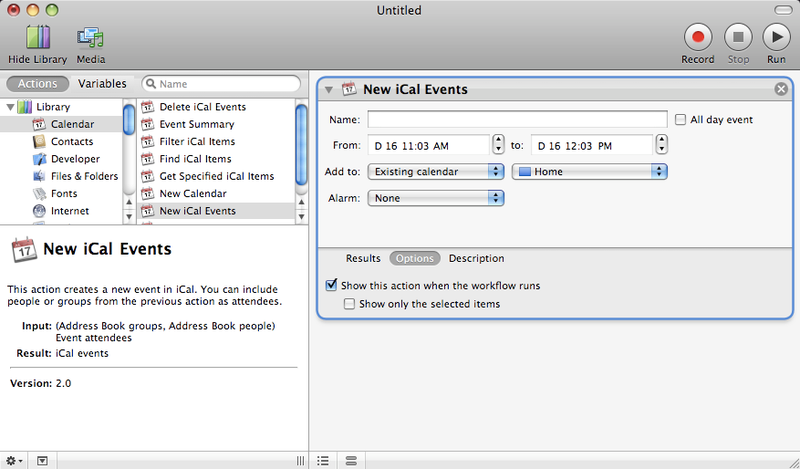Select Calendar category in Library
800x469 pixels.
(61, 124)
